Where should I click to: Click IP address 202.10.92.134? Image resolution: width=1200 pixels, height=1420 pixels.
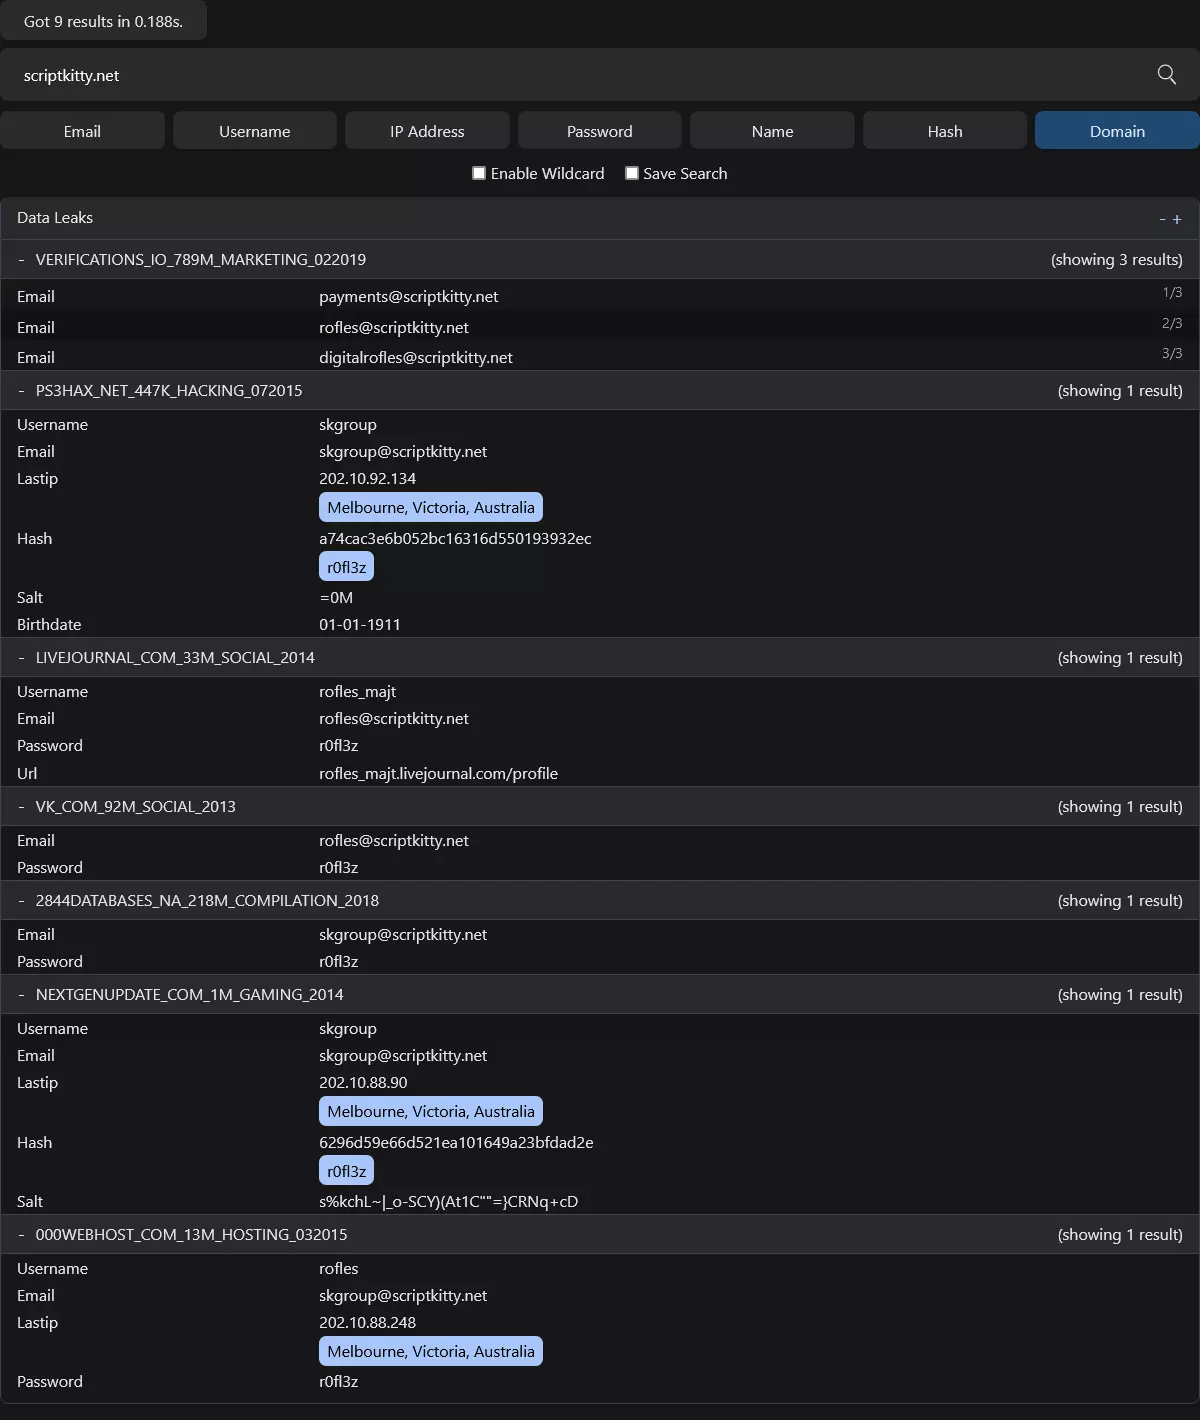tap(367, 478)
